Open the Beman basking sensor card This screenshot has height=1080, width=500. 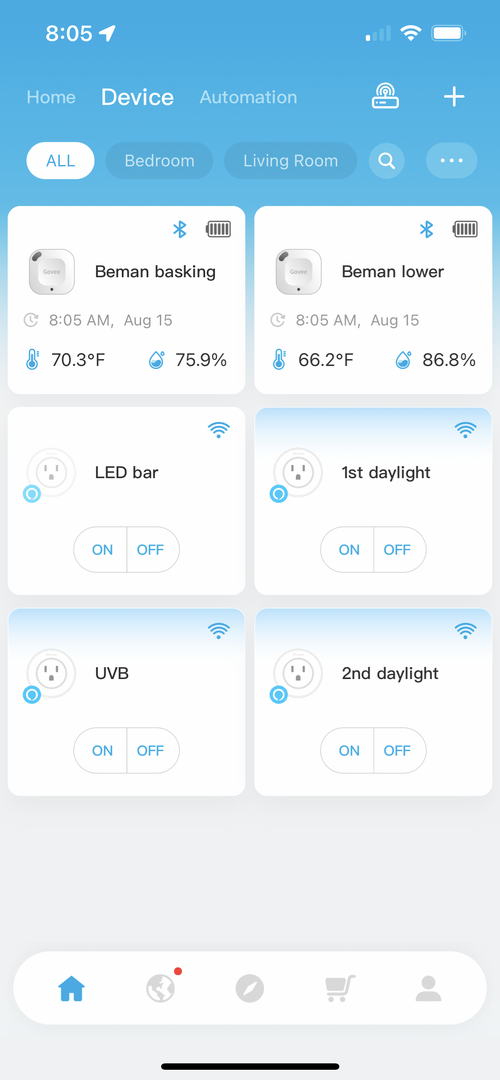tap(127, 300)
